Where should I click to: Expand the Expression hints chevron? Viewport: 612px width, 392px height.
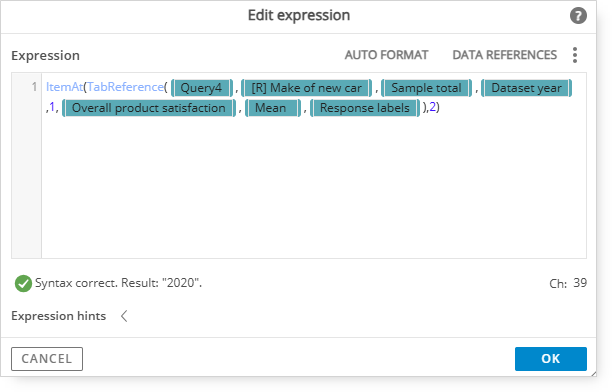[x=124, y=316]
